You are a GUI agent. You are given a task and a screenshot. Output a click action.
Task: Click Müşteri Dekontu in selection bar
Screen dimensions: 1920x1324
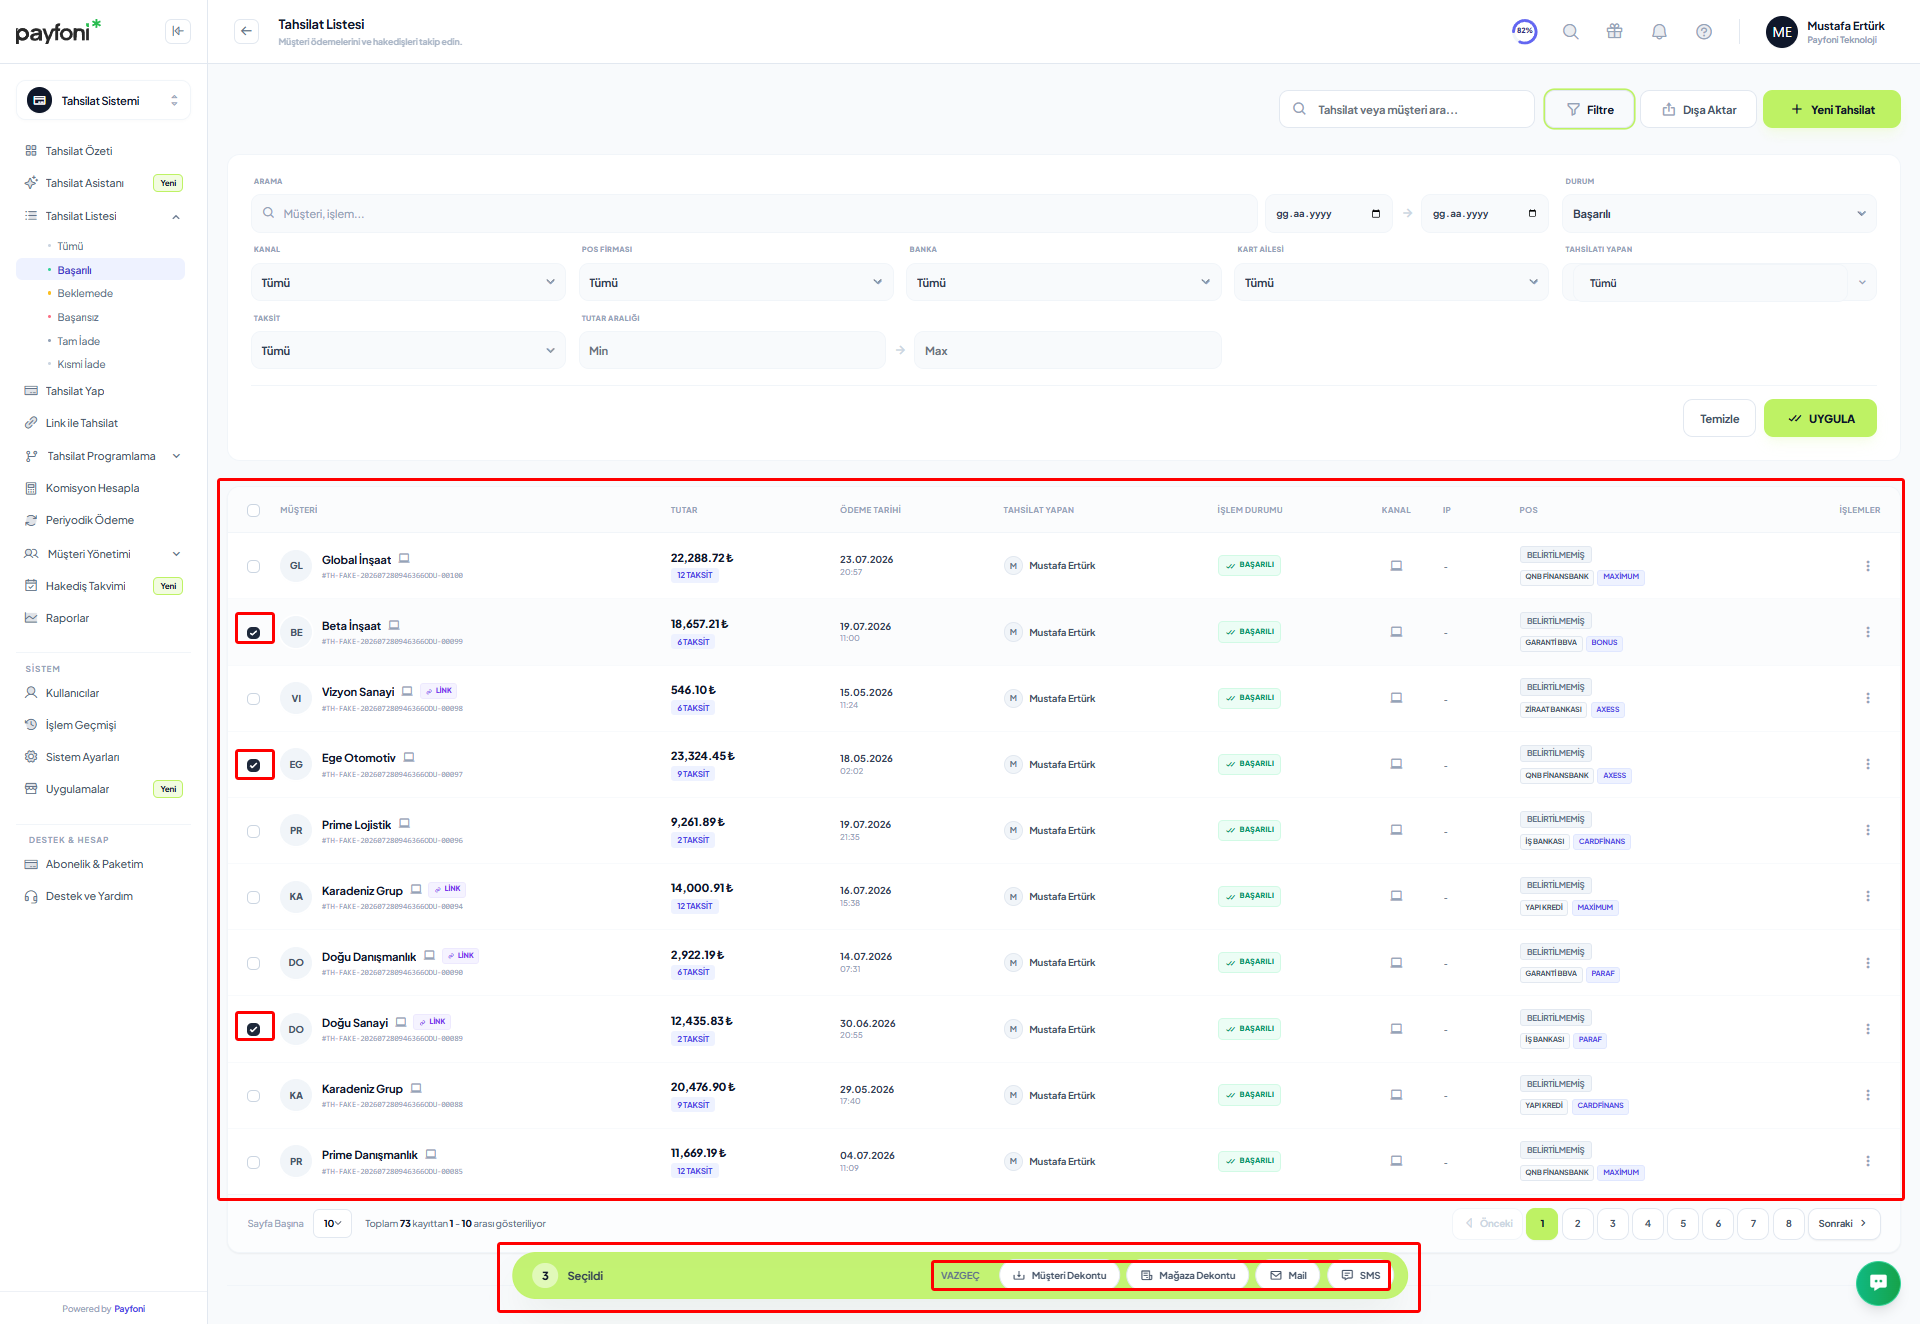[1059, 1275]
